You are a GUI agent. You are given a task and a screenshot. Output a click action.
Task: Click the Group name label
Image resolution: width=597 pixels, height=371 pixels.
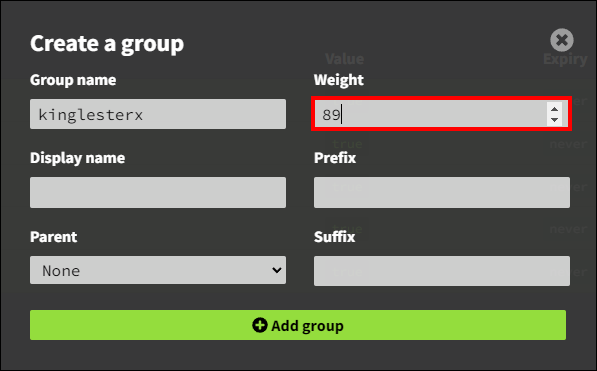[73, 80]
